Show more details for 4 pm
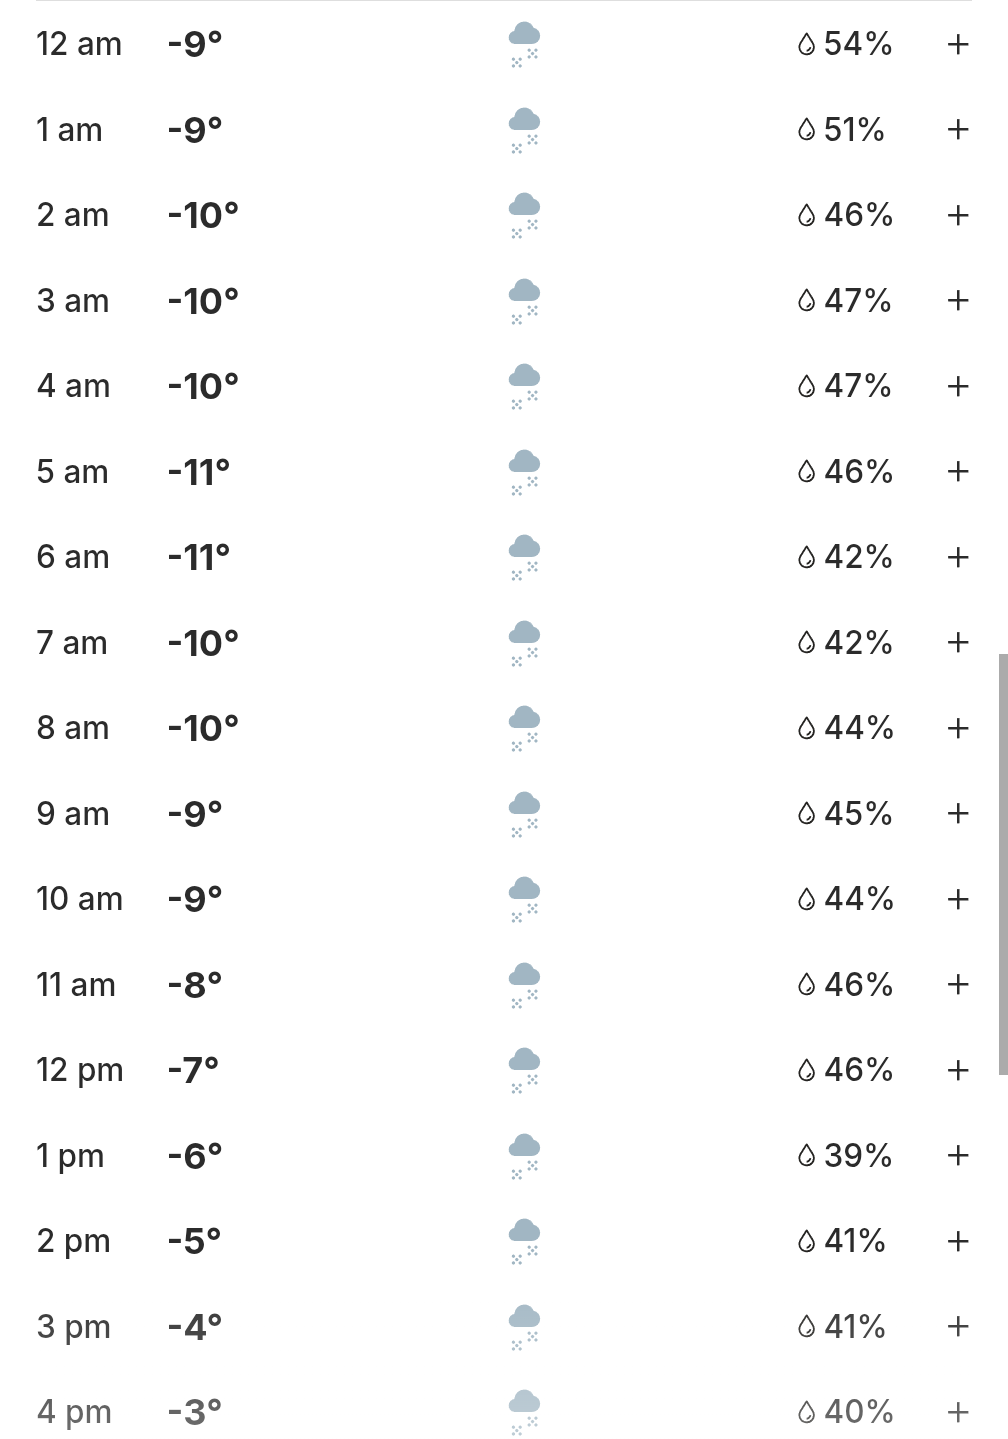Image resolution: width=1008 pixels, height=1439 pixels. (958, 1412)
